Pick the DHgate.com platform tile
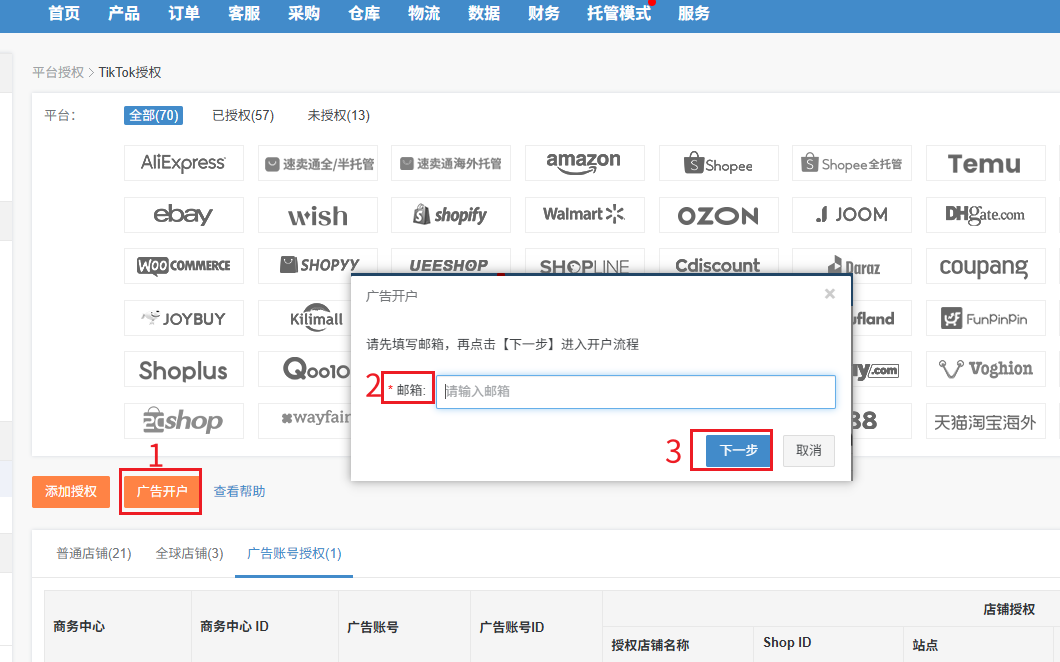 tap(985, 215)
